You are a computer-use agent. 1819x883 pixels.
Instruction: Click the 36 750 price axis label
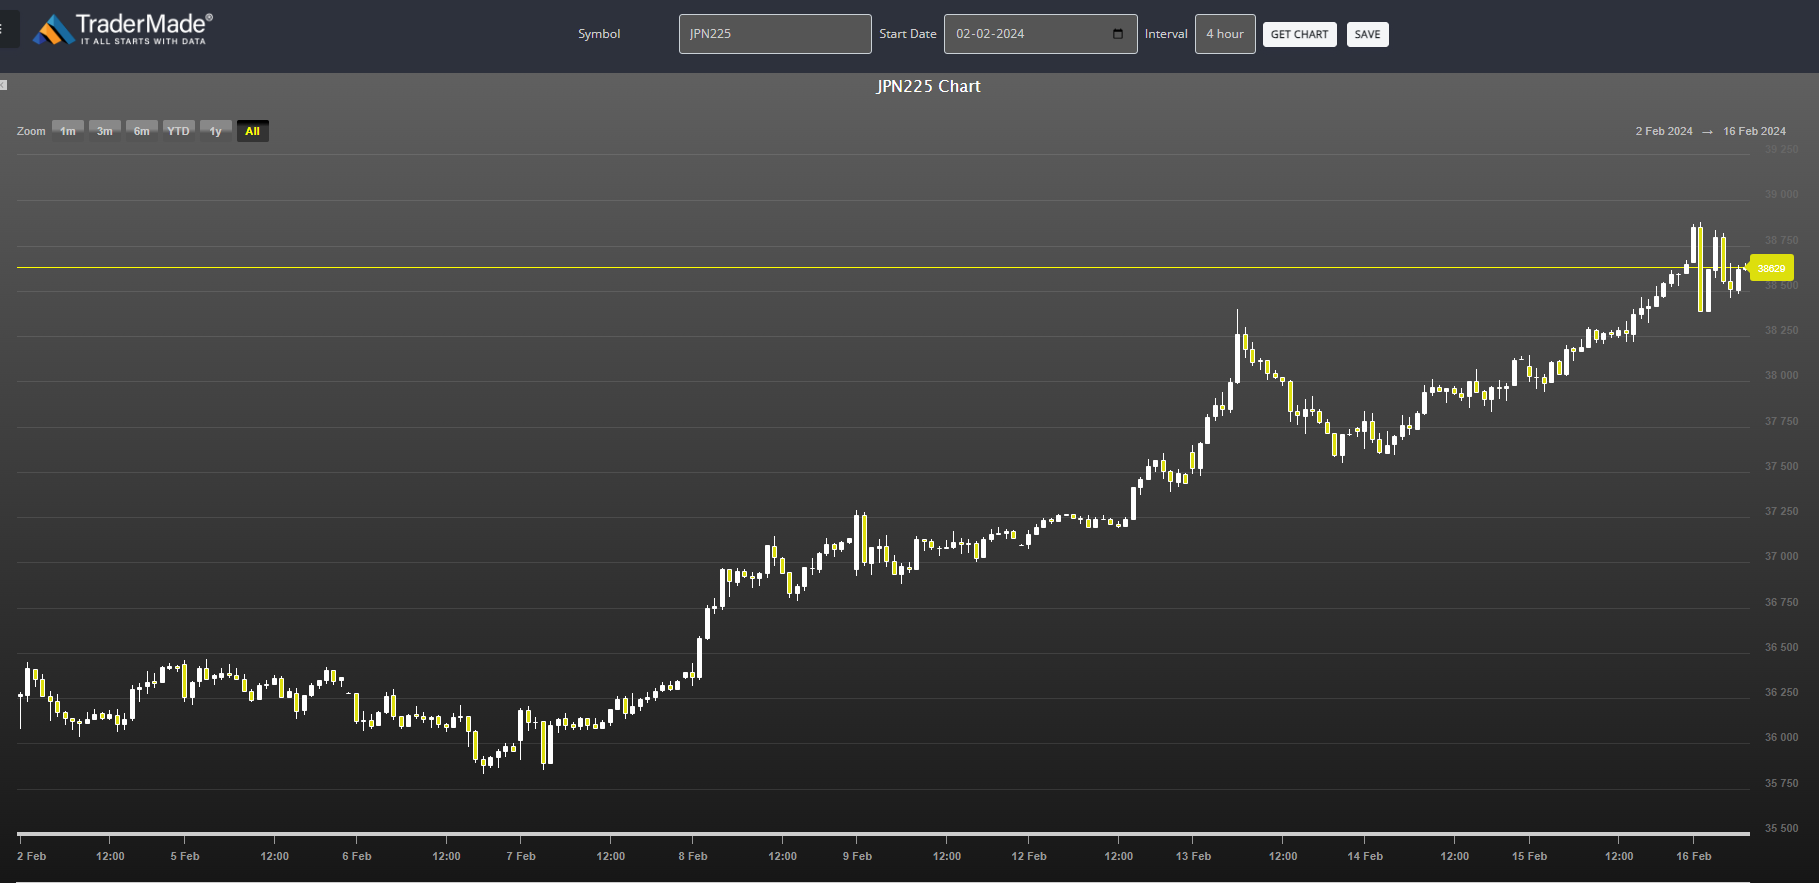(1781, 602)
